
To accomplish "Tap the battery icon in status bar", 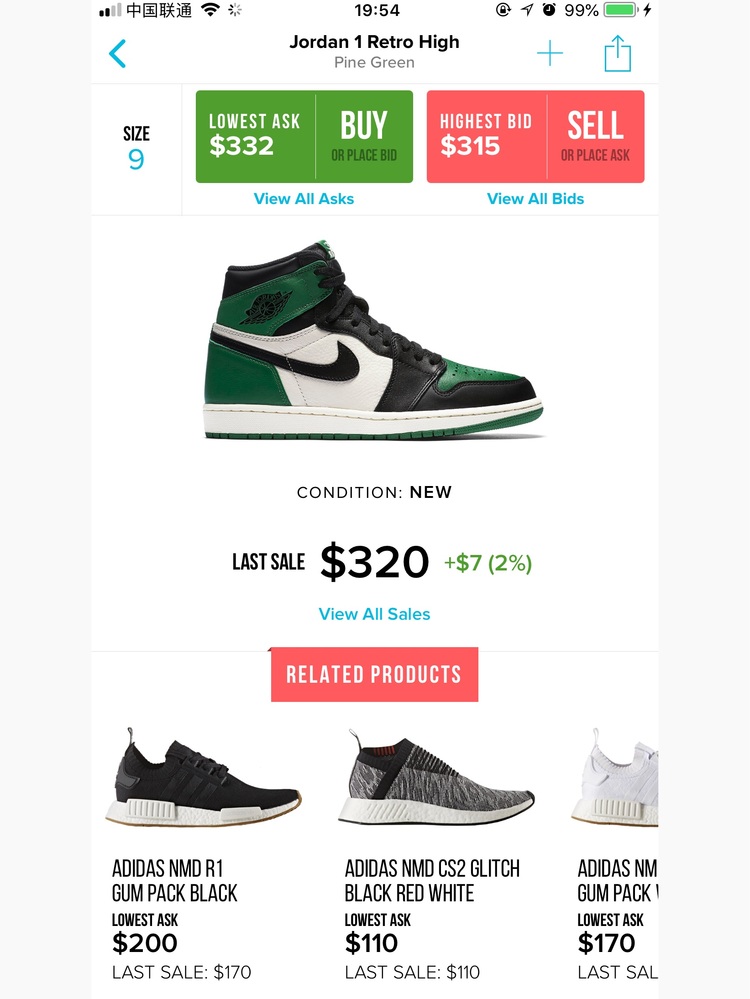I will [621, 10].
